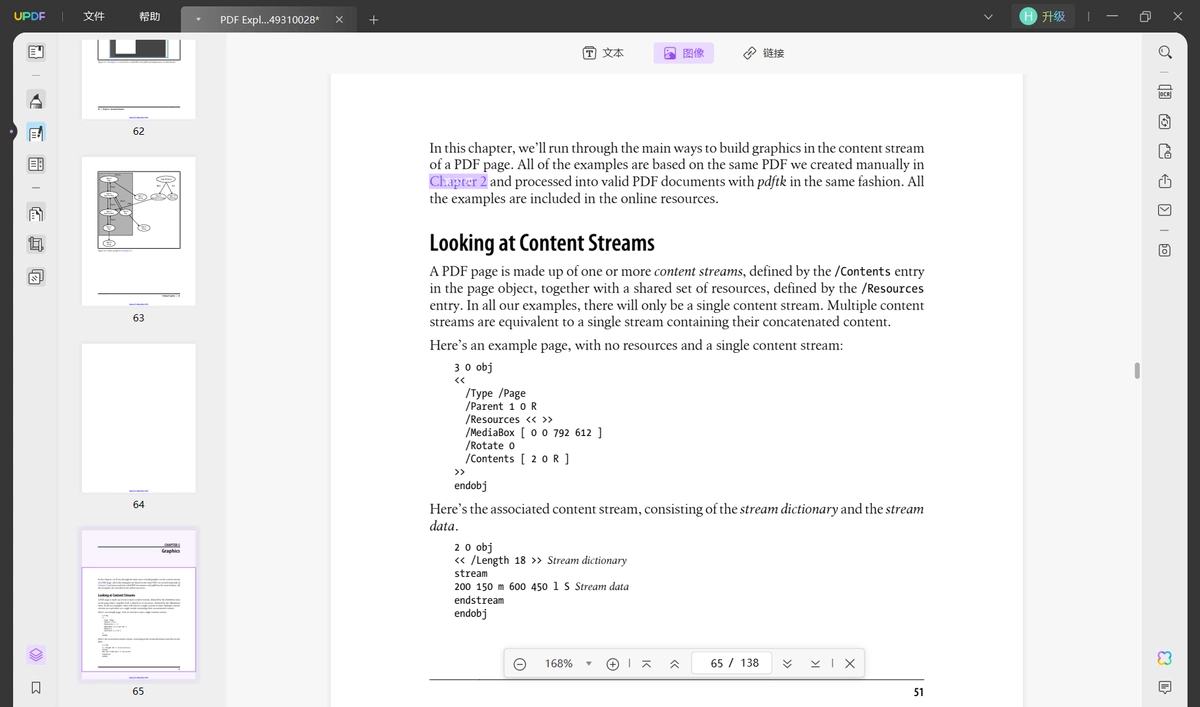Open the 文件 menu
Screen dimensions: 1200x707
point(94,17)
